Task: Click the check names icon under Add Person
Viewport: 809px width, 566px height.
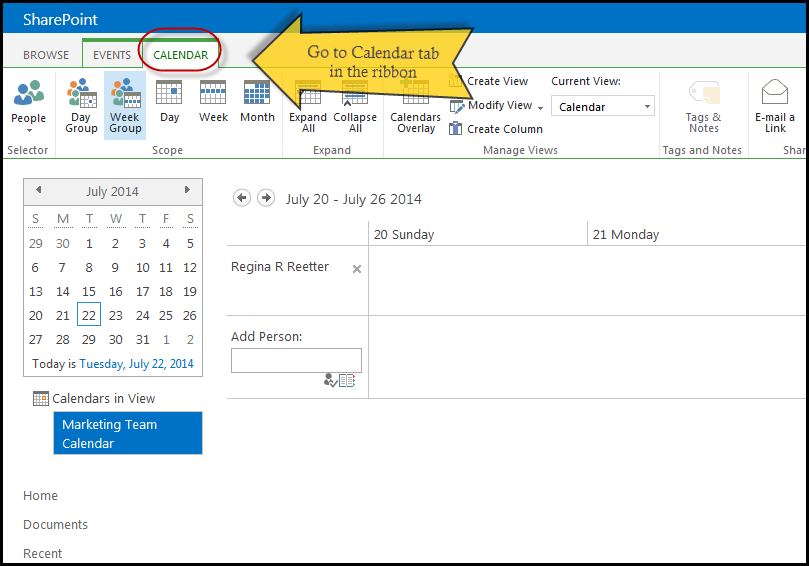Action: point(330,381)
